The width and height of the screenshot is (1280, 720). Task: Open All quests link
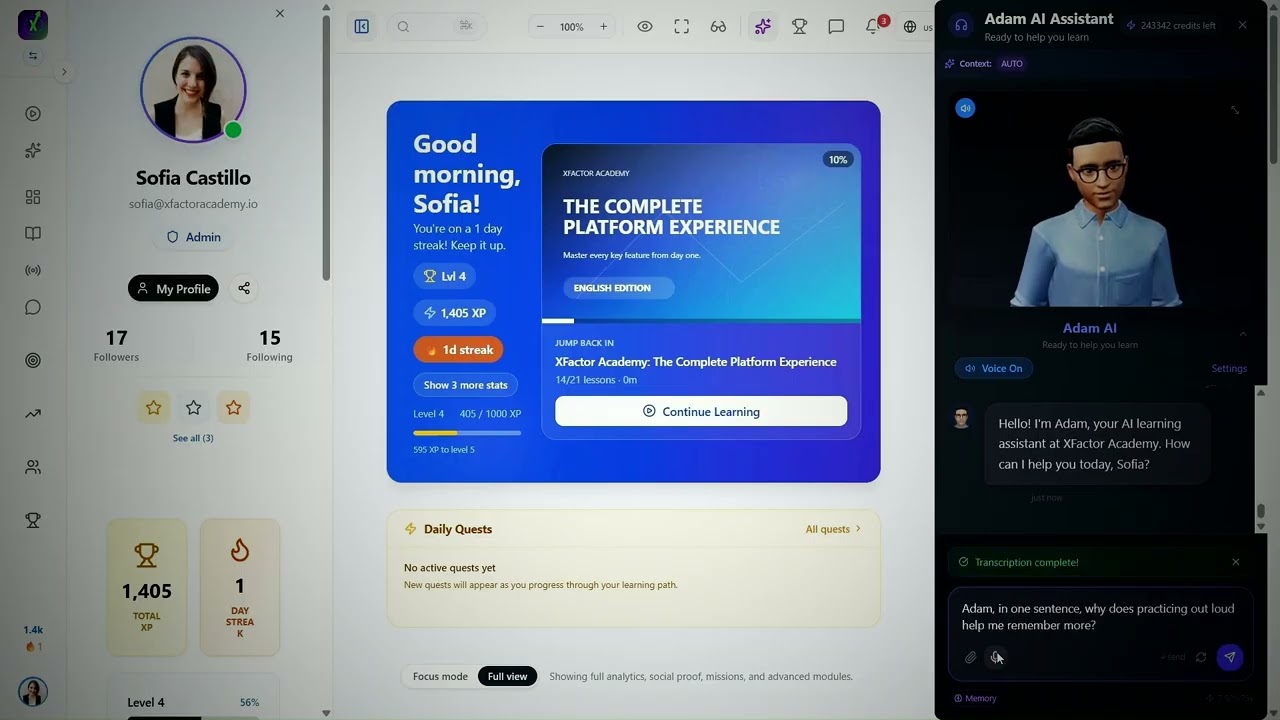click(833, 529)
